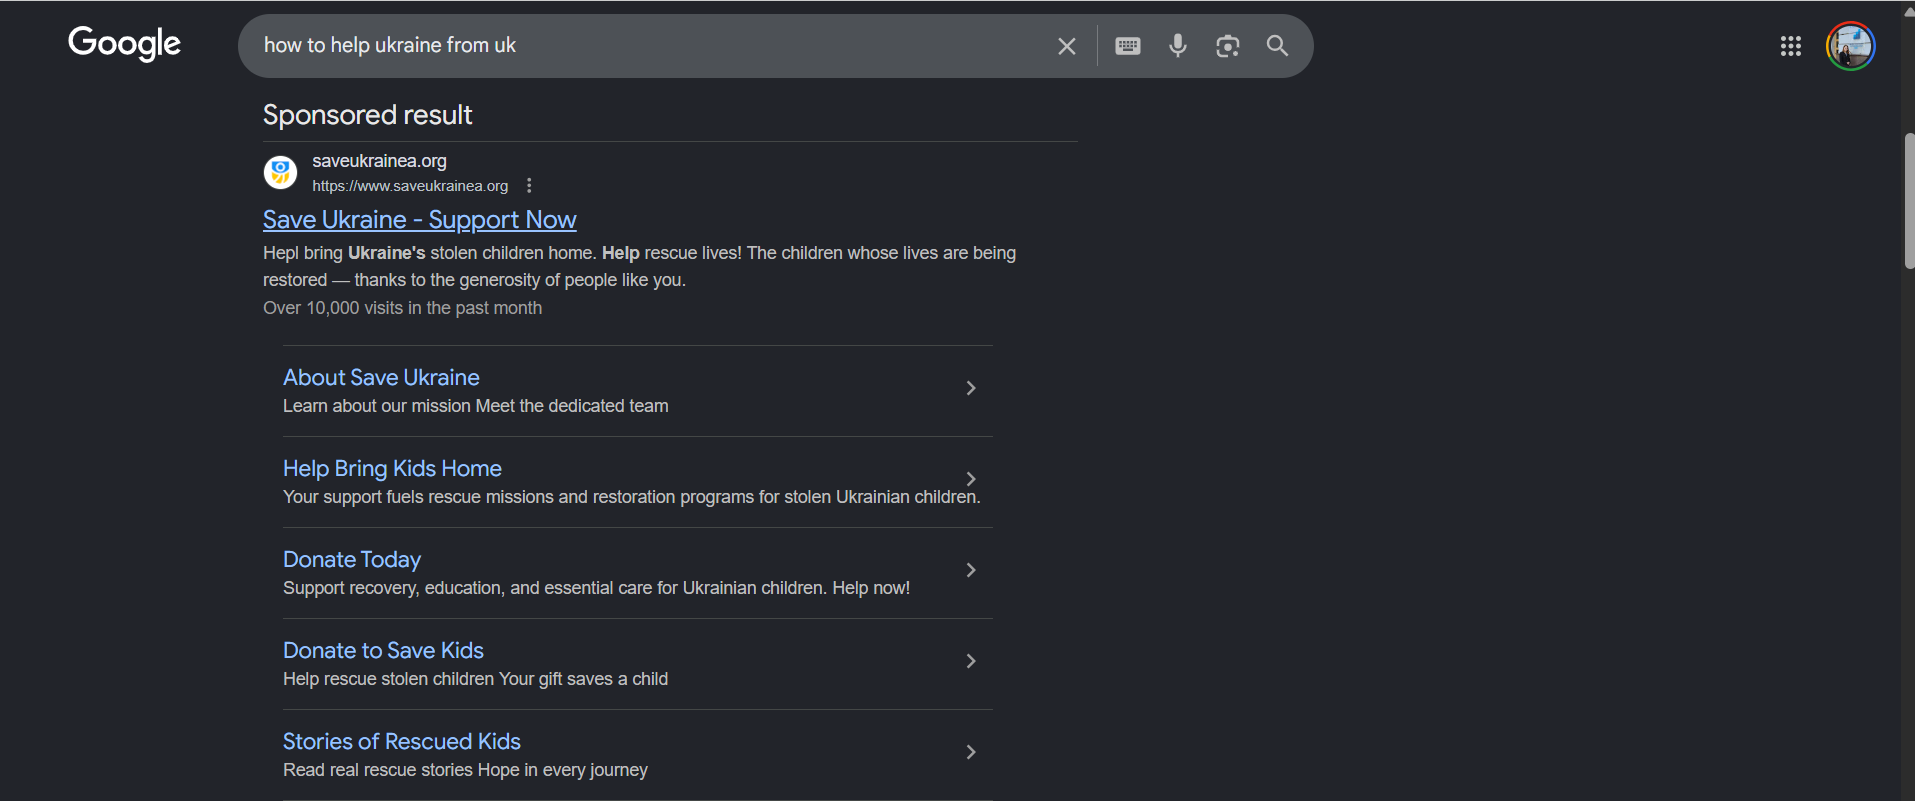
Task: Open the Donate to Save Kids sitelink
Action: (x=383, y=650)
